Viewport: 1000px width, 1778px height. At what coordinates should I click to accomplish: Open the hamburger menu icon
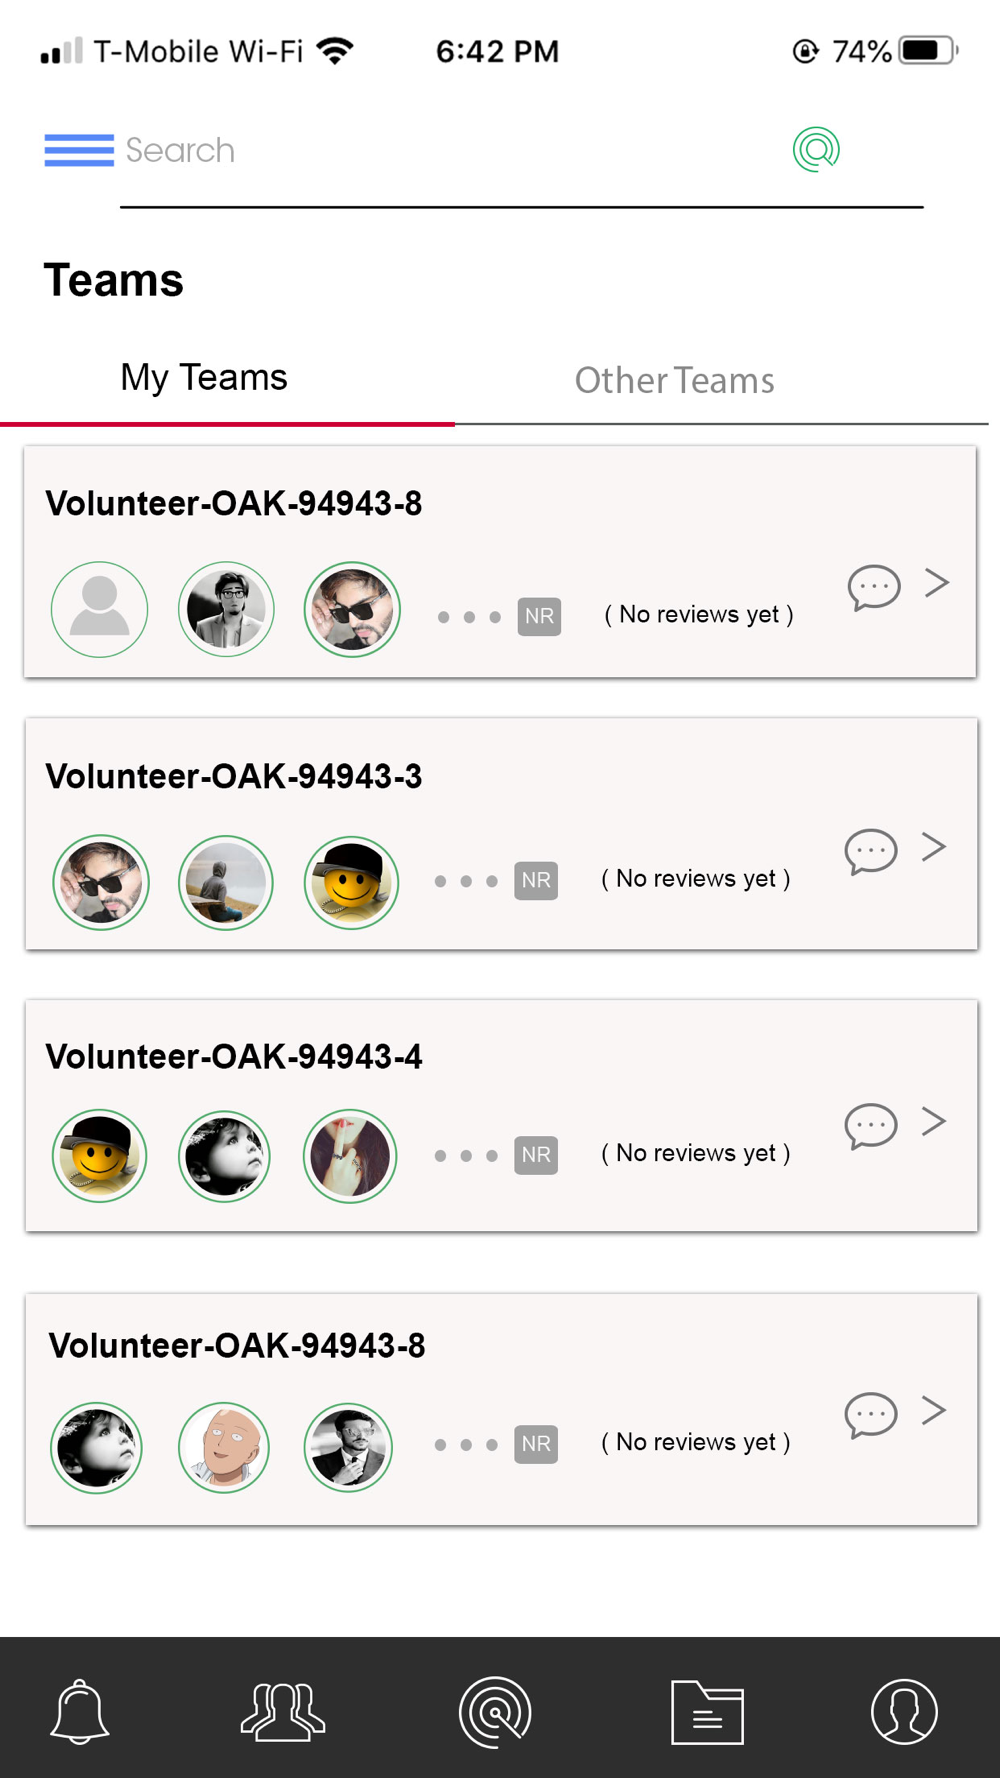pyautogui.click(x=79, y=150)
